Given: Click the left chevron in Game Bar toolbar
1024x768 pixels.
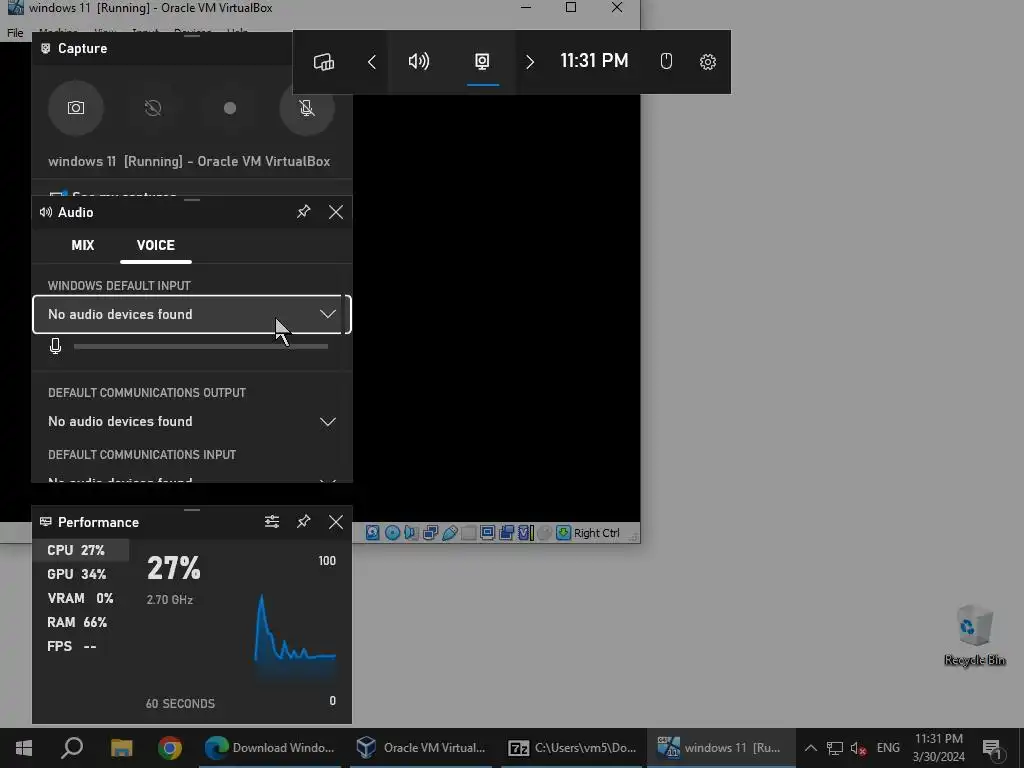Looking at the screenshot, I should 372,62.
